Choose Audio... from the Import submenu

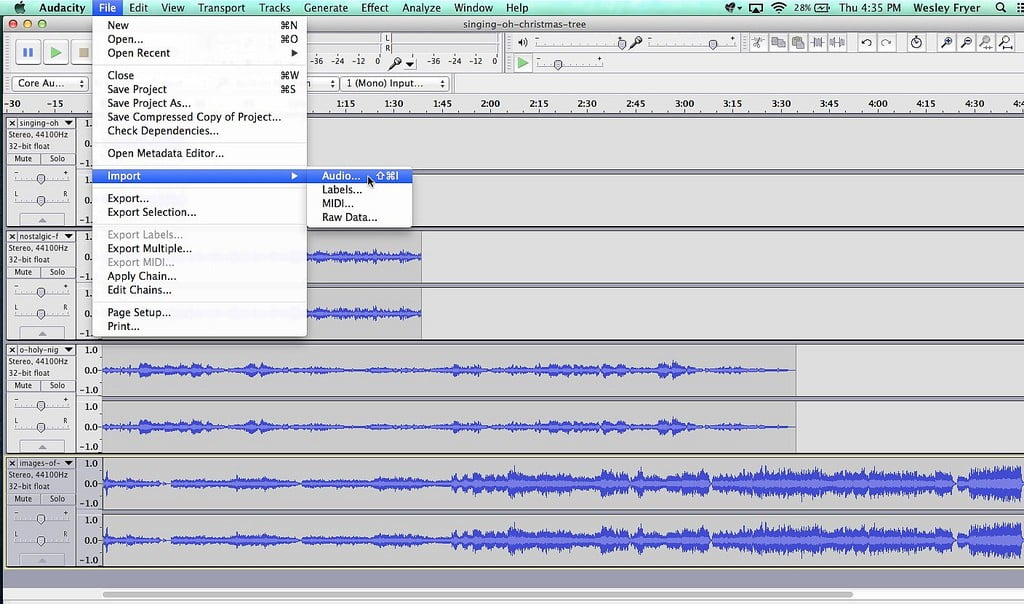coord(359,176)
